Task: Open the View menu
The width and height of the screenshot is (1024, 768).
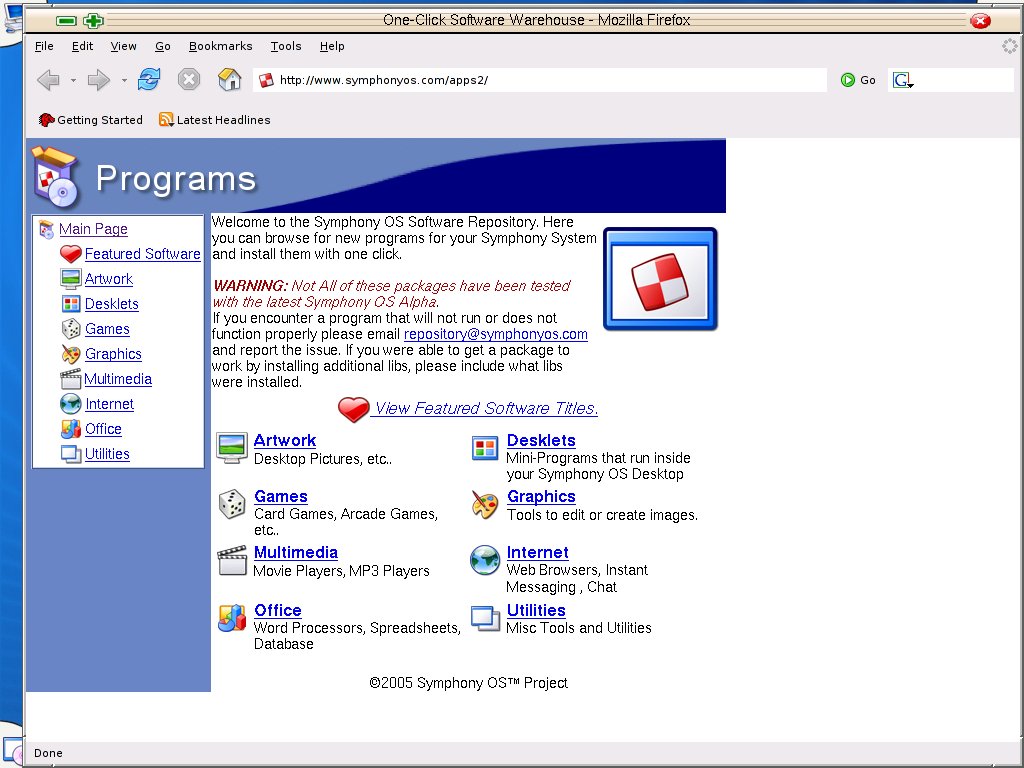Action: pyautogui.click(x=123, y=46)
